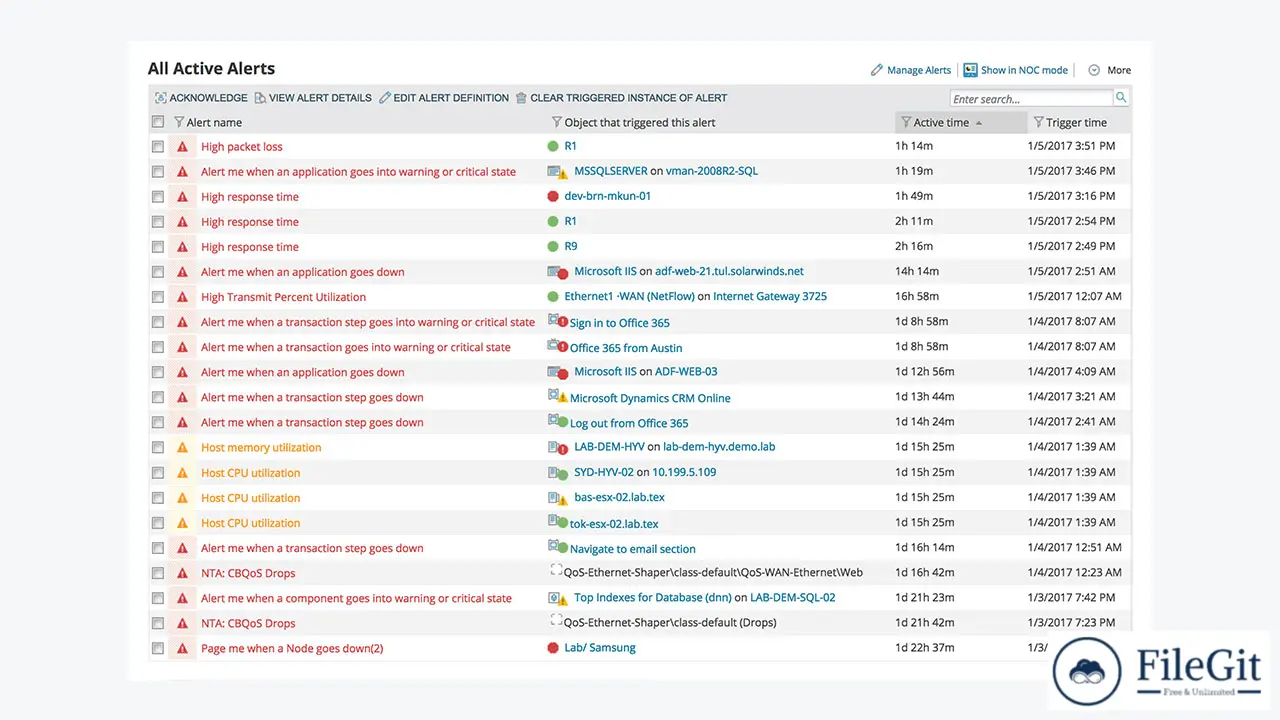Open LAB-DEM-SQL-02 node link

click(x=792, y=598)
